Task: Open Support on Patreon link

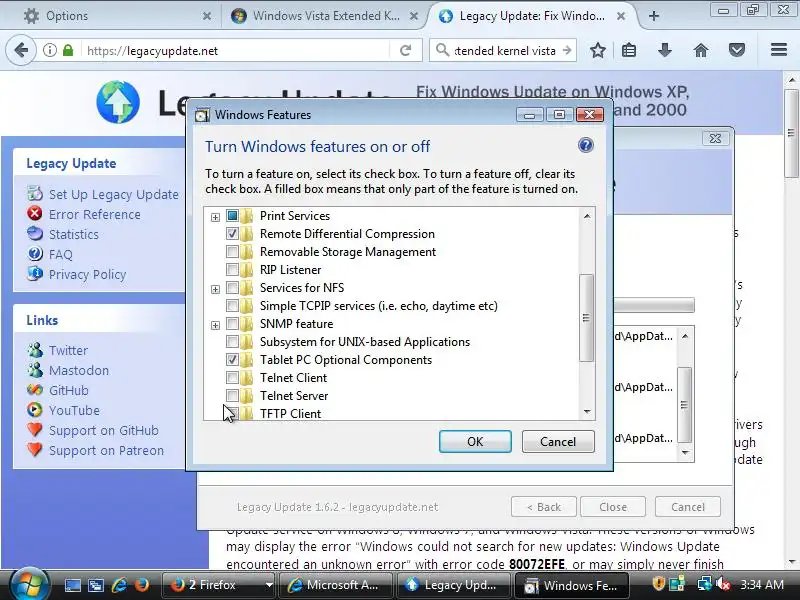Action: pyautogui.click(x=106, y=451)
